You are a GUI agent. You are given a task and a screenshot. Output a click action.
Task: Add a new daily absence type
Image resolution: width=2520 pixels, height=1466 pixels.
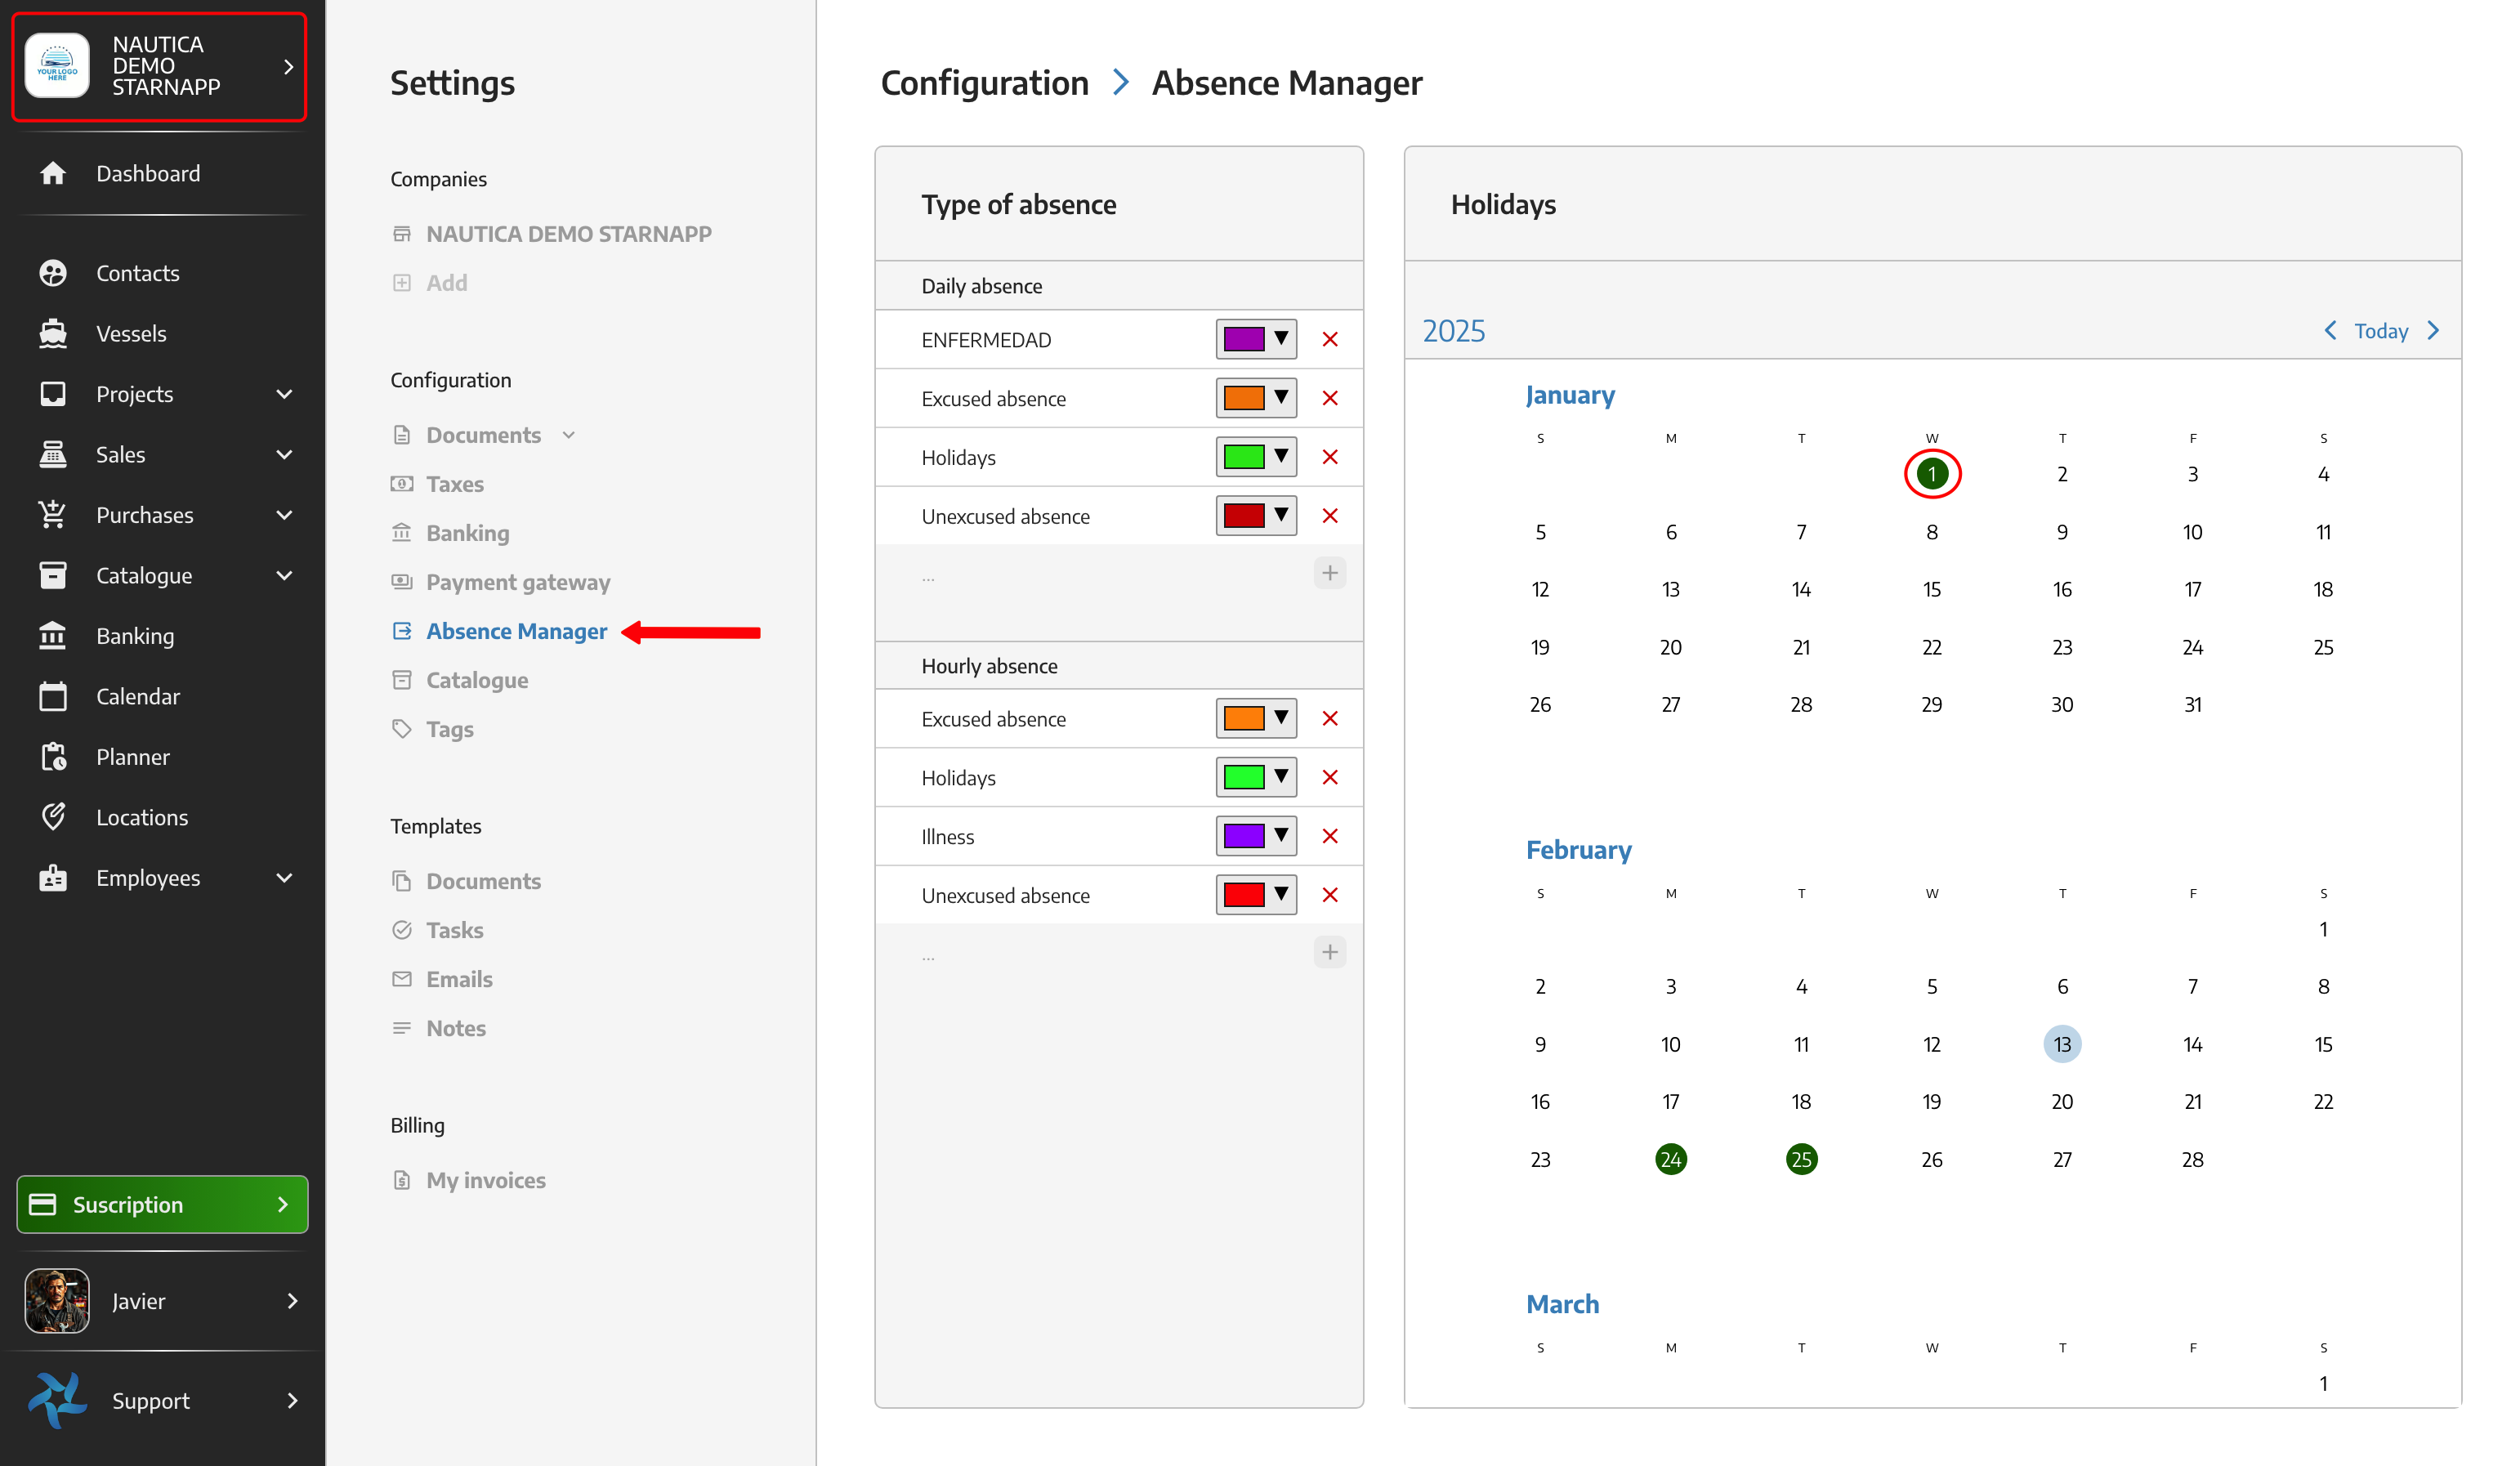coord(1330,573)
